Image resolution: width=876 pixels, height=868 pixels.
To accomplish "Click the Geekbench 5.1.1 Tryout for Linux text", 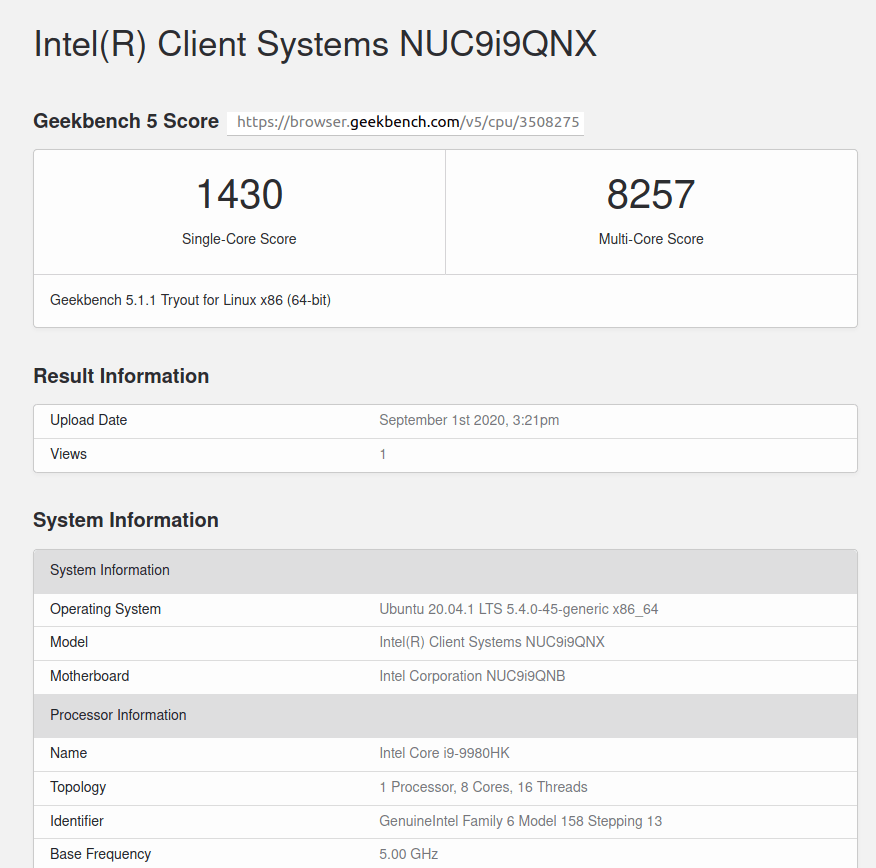I will (x=191, y=301).
